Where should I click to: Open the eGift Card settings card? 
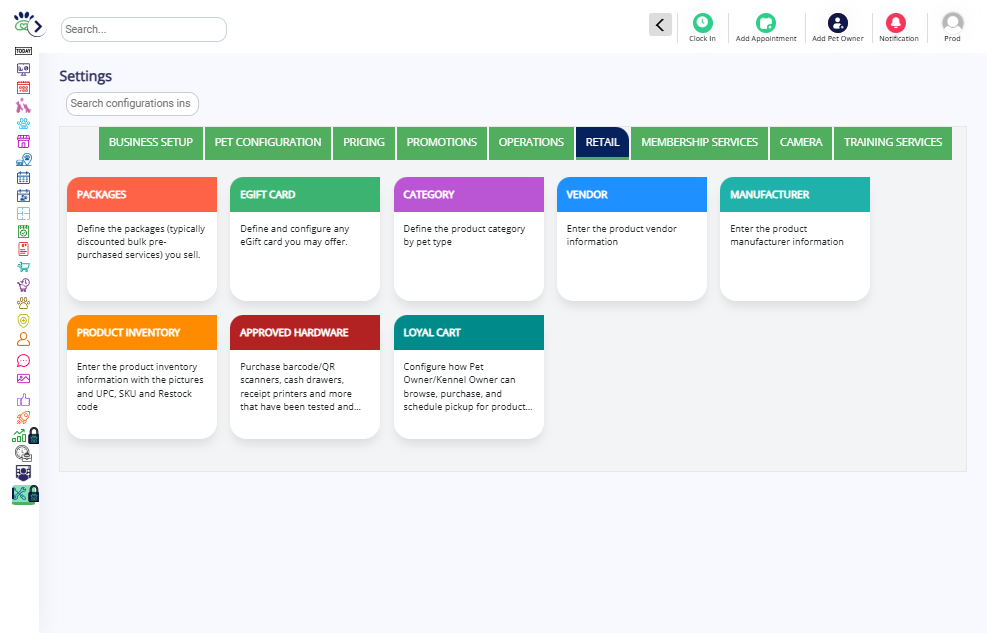[305, 238]
